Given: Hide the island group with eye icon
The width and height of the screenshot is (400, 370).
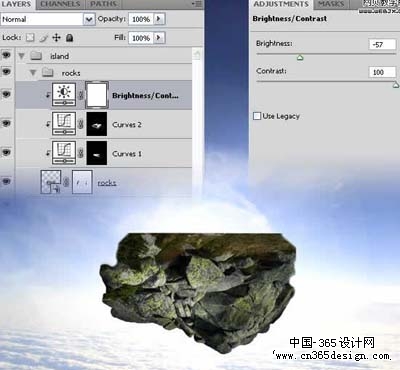Looking at the screenshot, I should coord(6,55).
